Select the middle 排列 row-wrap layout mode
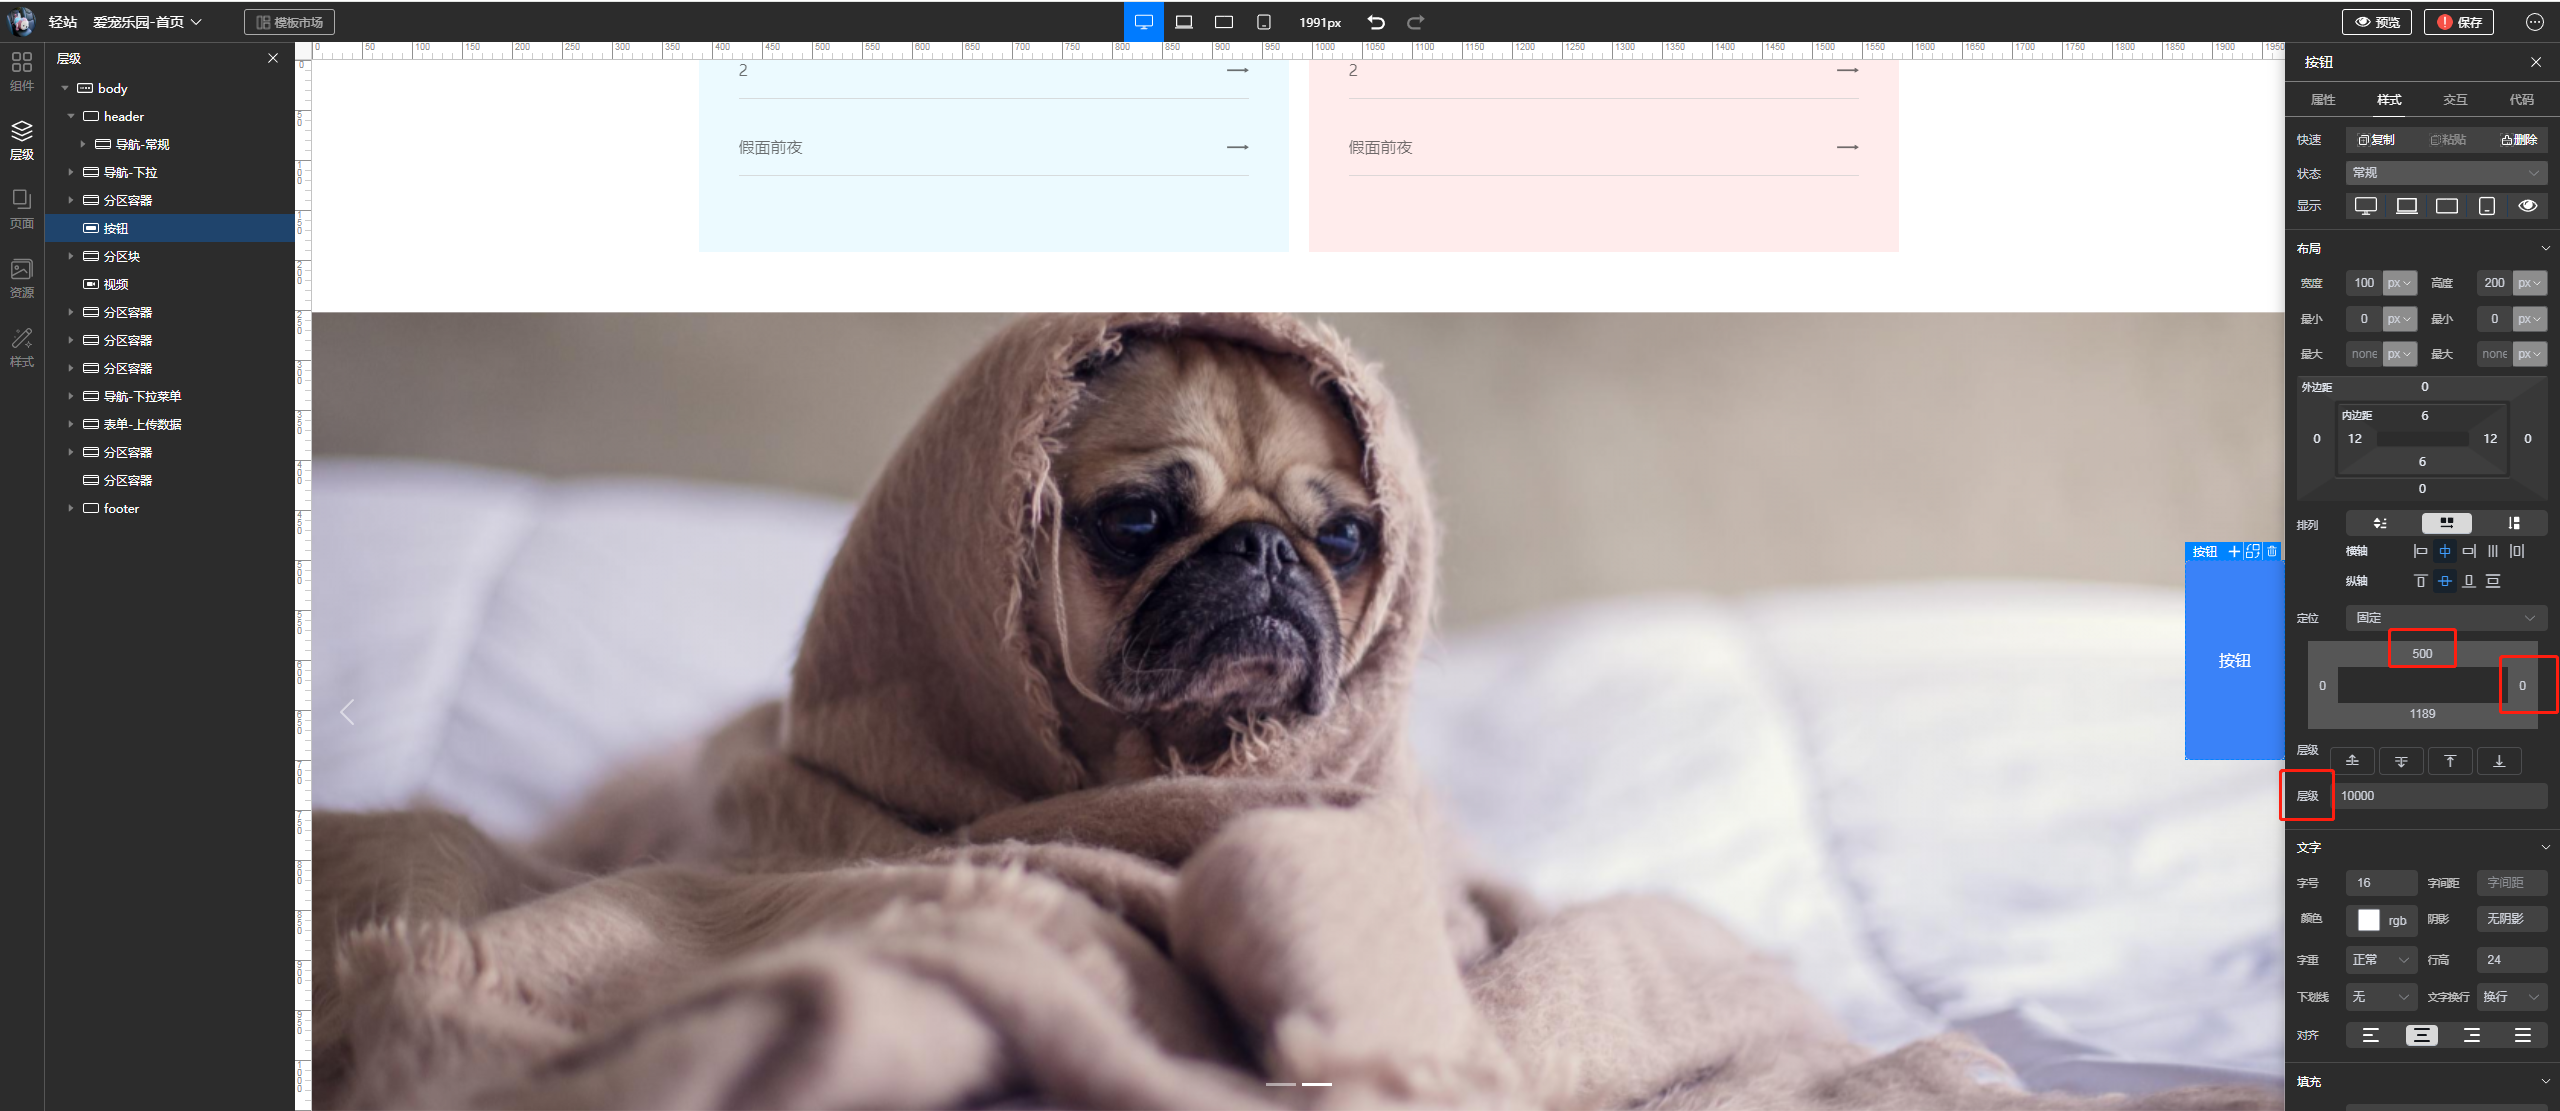This screenshot has height=1111, width=2560. click(x=2446, y=523)
